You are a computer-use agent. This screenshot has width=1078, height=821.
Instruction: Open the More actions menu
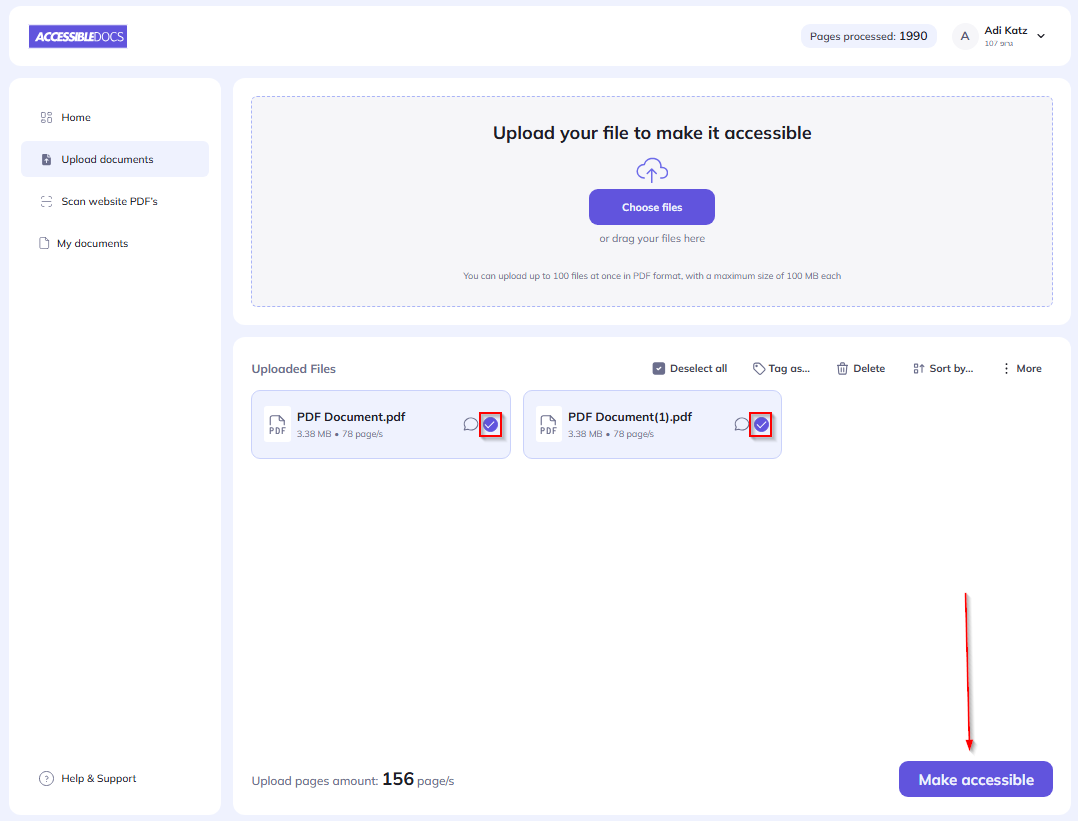click(x=1021, y=368)
